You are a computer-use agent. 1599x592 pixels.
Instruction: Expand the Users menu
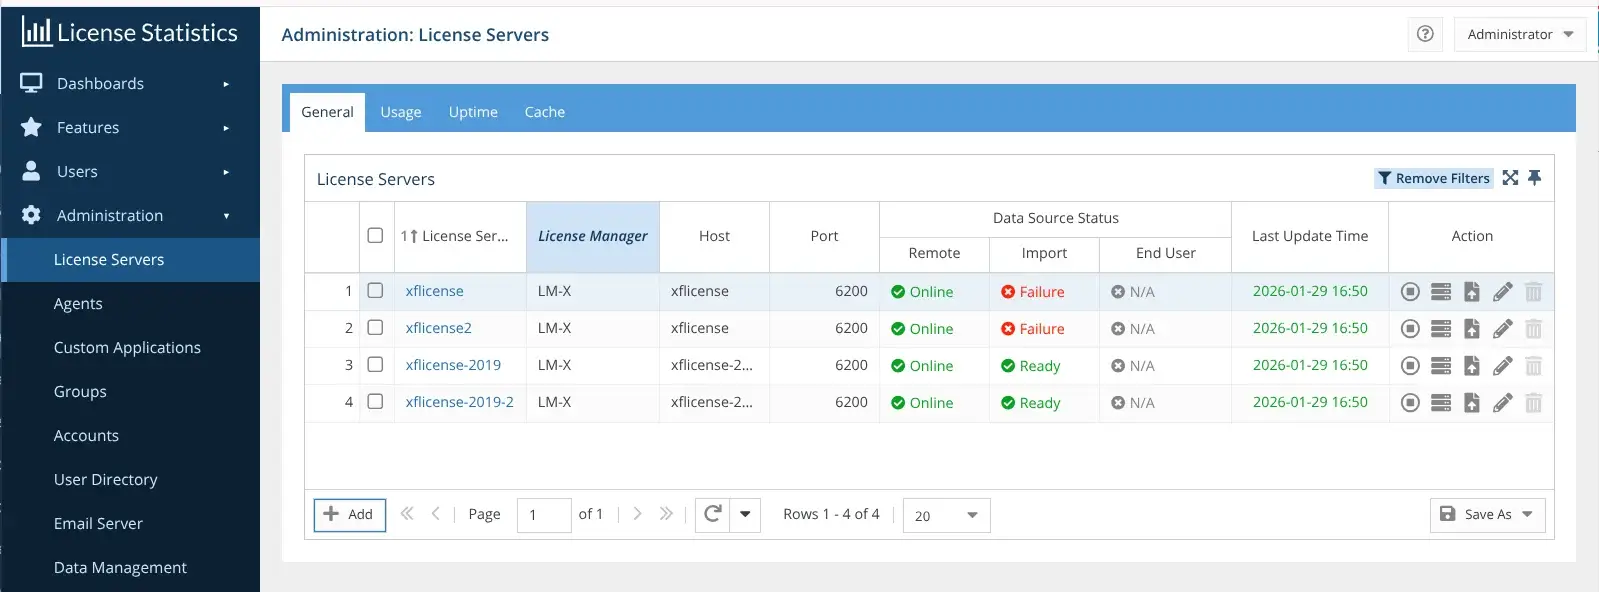click(x=130, y=172)
